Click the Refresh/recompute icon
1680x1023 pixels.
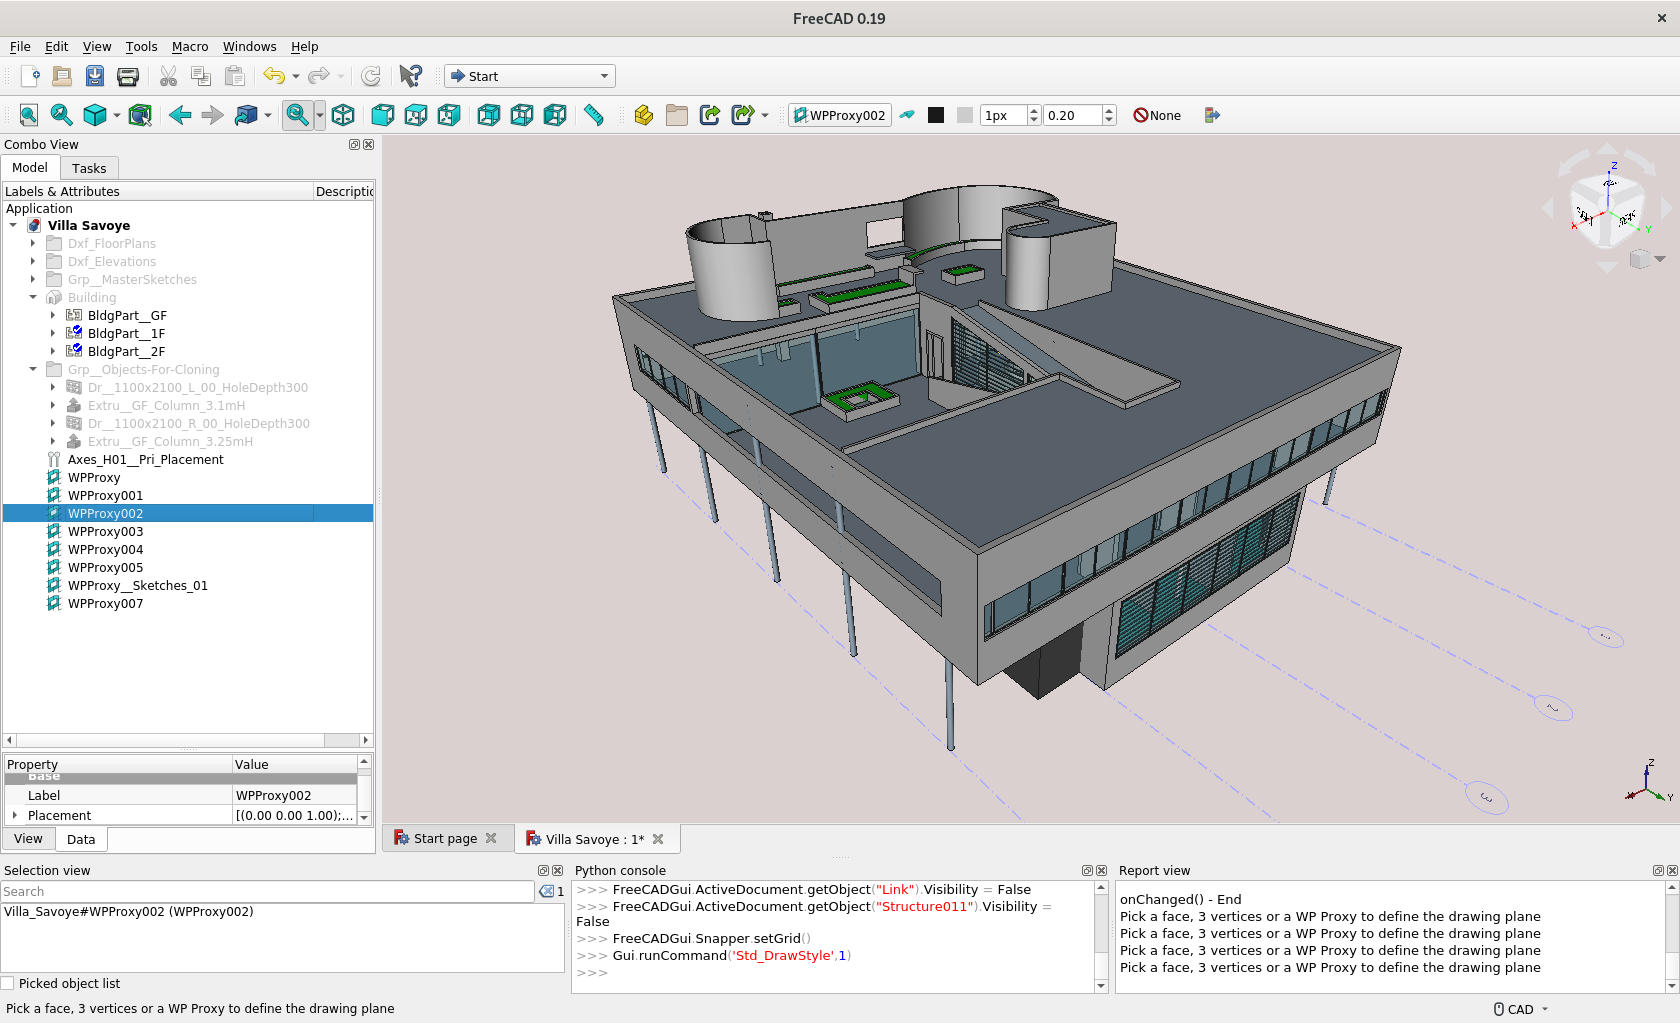pyautogui.click(x=371, y=76)
